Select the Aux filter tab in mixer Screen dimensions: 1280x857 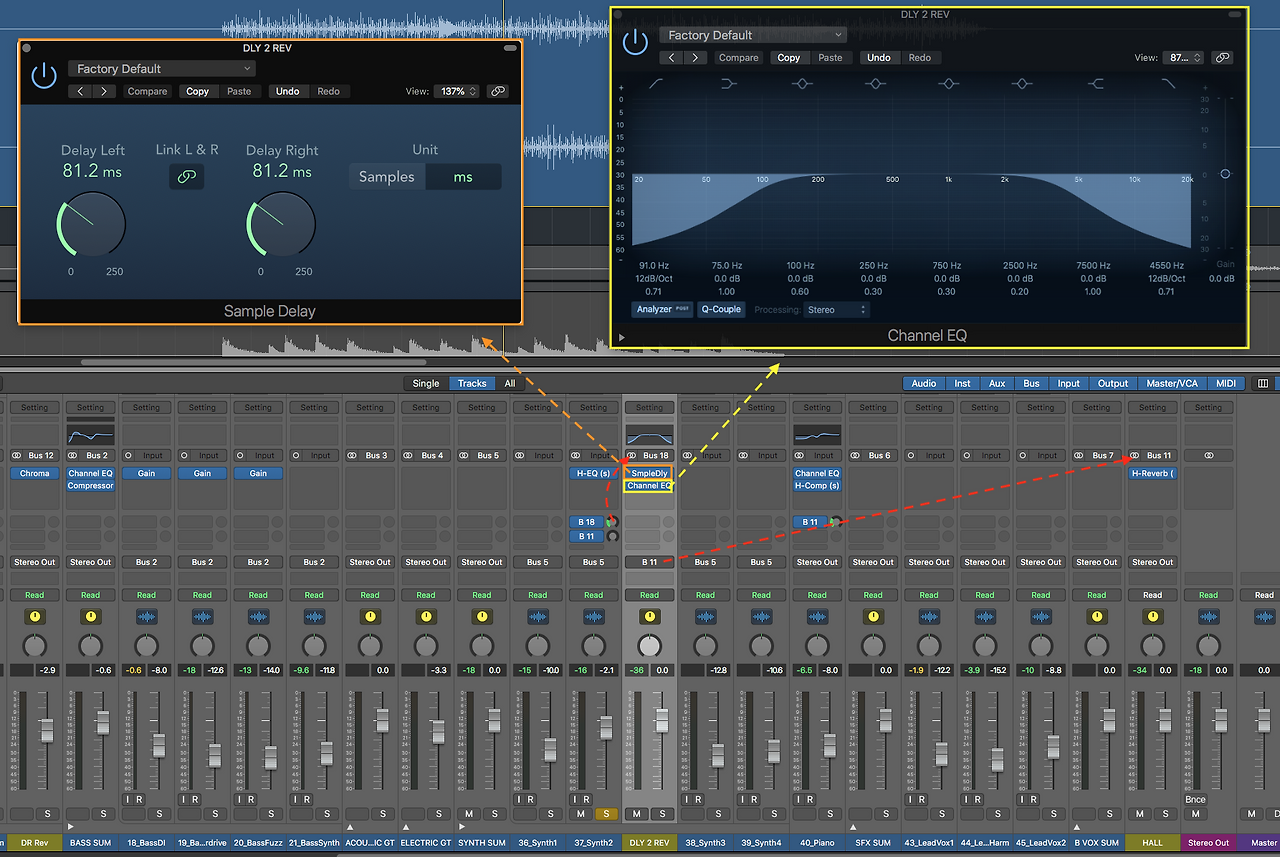pos(997,383)
